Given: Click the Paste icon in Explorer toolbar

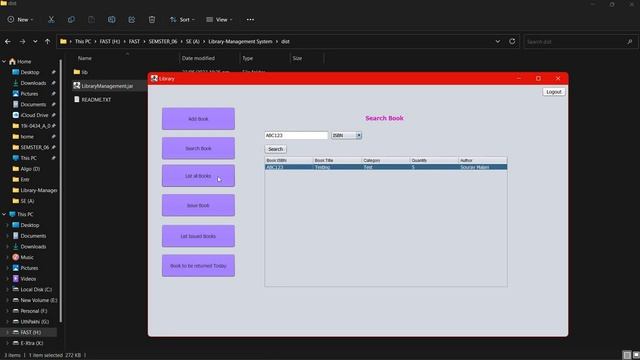Looking at the screenshot, I should pos(91,19).
